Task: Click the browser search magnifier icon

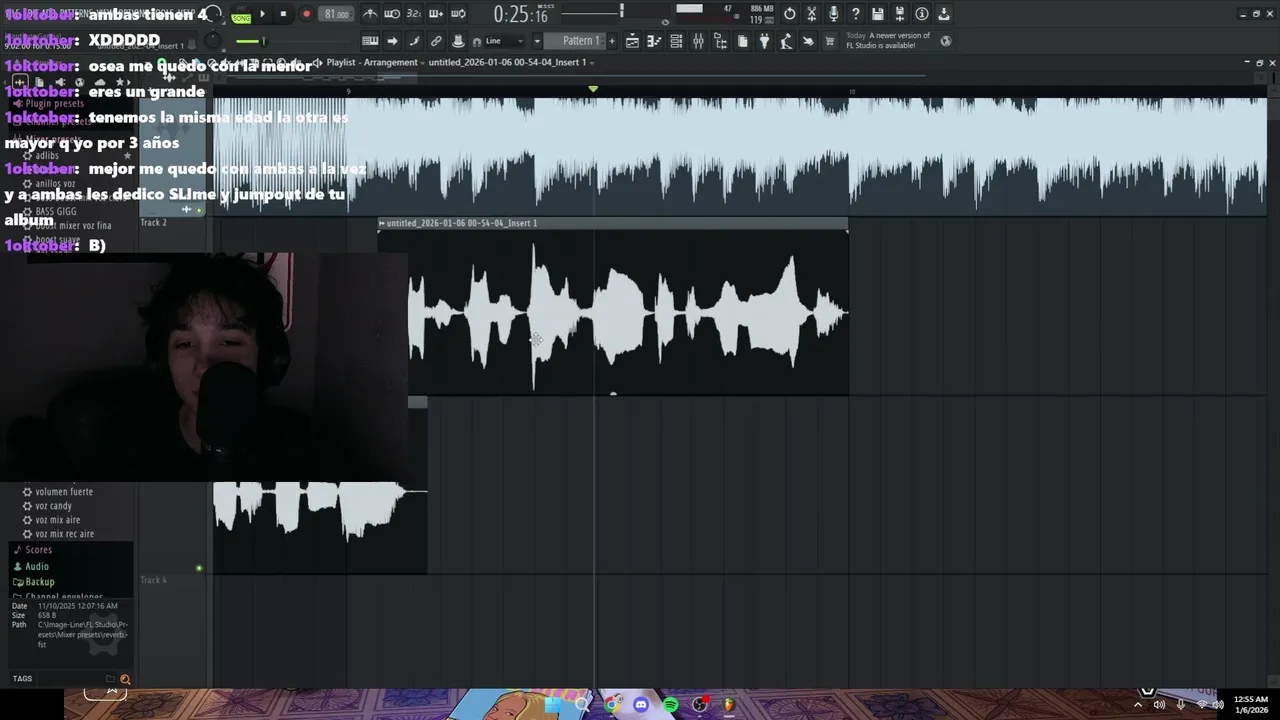Action: 125,679
